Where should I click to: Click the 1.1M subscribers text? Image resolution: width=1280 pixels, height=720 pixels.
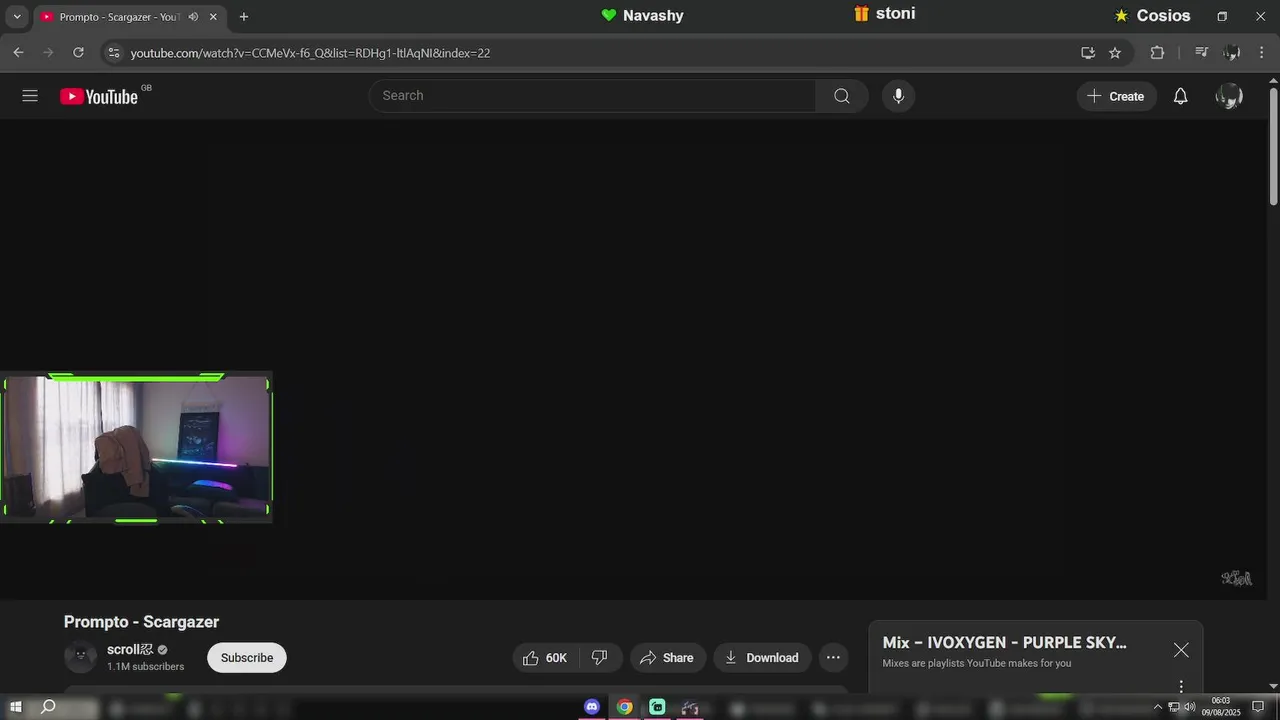click(145, 667)
